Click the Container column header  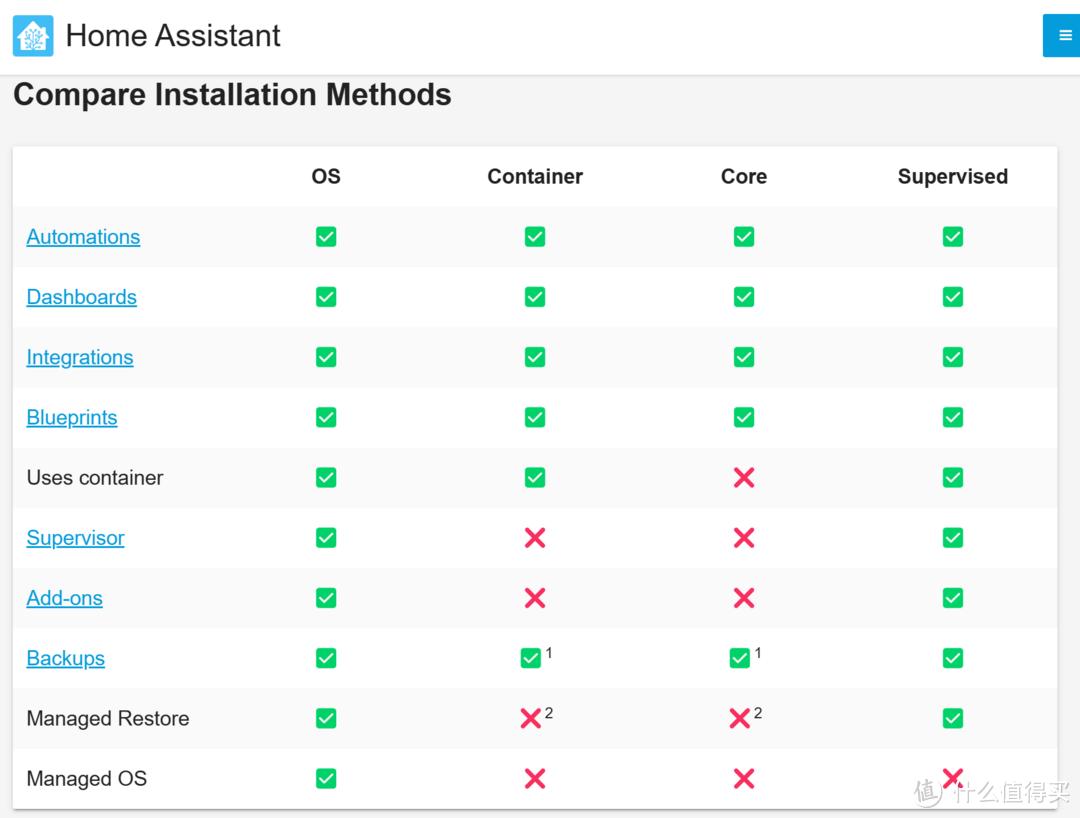click(x=535, y=177)
